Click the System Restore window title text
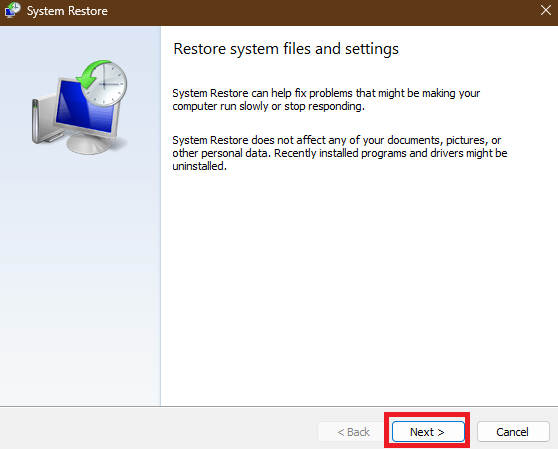Viewport: 558px width, 449px height. click(x=67, y=11)
